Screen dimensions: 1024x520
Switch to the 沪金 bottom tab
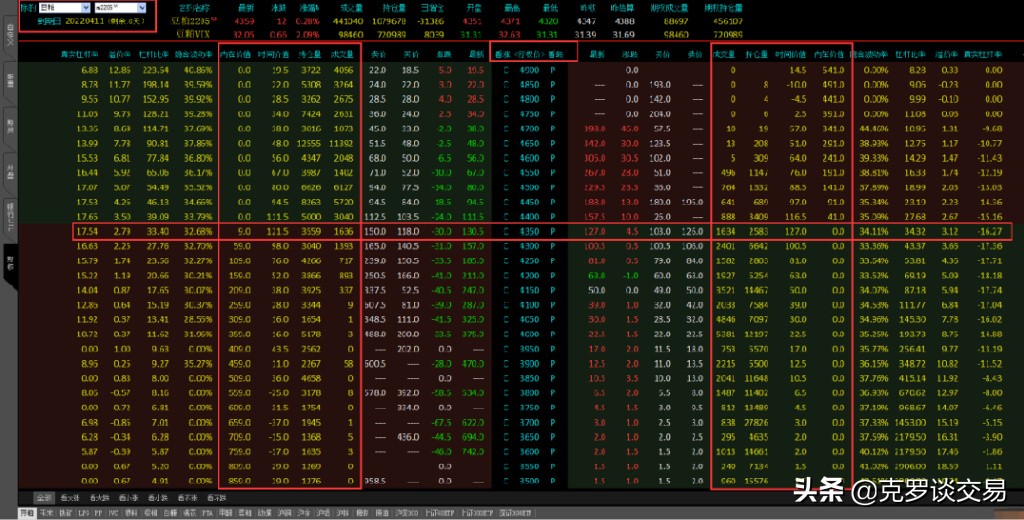point(304,513)
